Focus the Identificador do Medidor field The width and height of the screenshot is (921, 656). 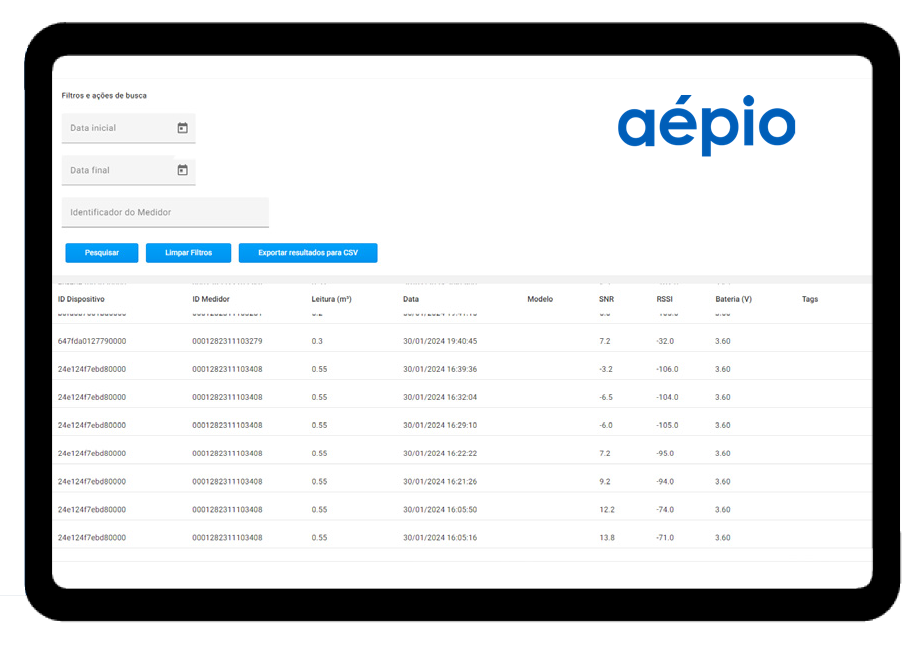pyautogui.click(x=165, y=212)
